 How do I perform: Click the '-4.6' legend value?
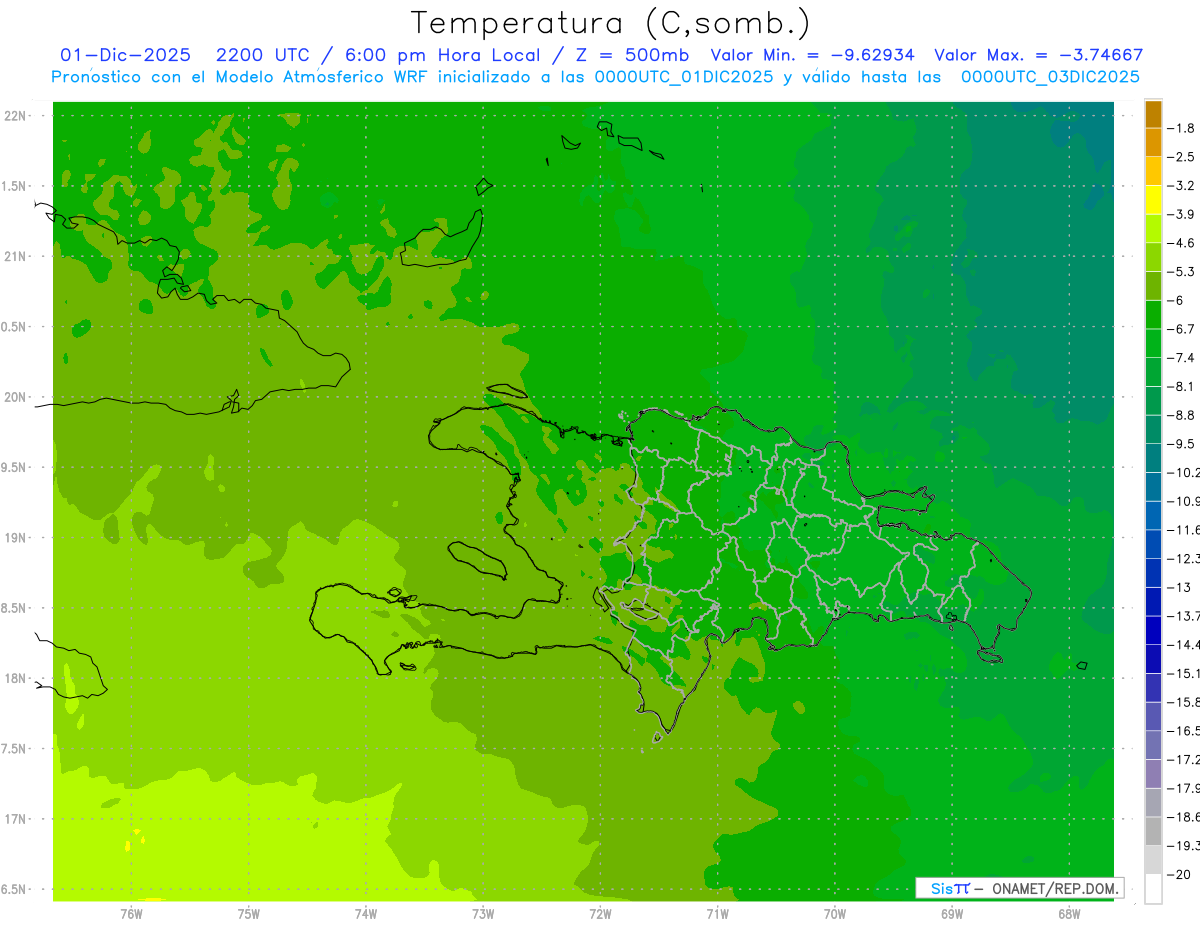pyautogui.click(x=1181, y=243)
